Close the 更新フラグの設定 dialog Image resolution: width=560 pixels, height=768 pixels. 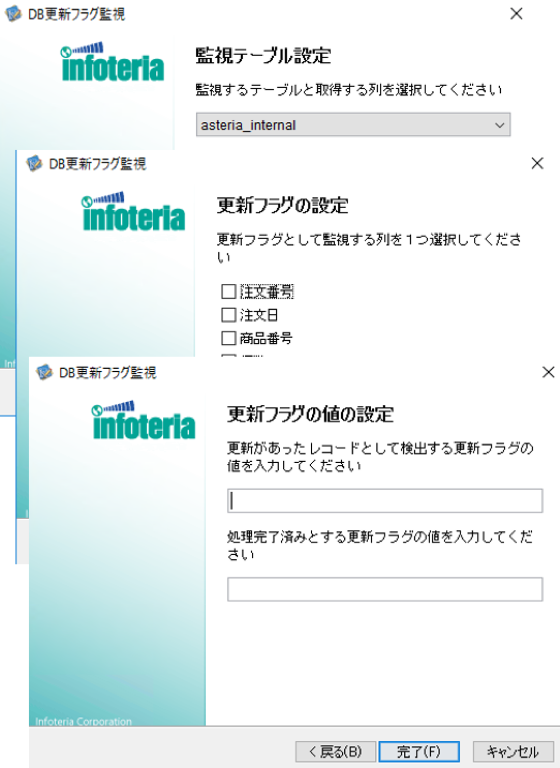click(x=537, y=163)
